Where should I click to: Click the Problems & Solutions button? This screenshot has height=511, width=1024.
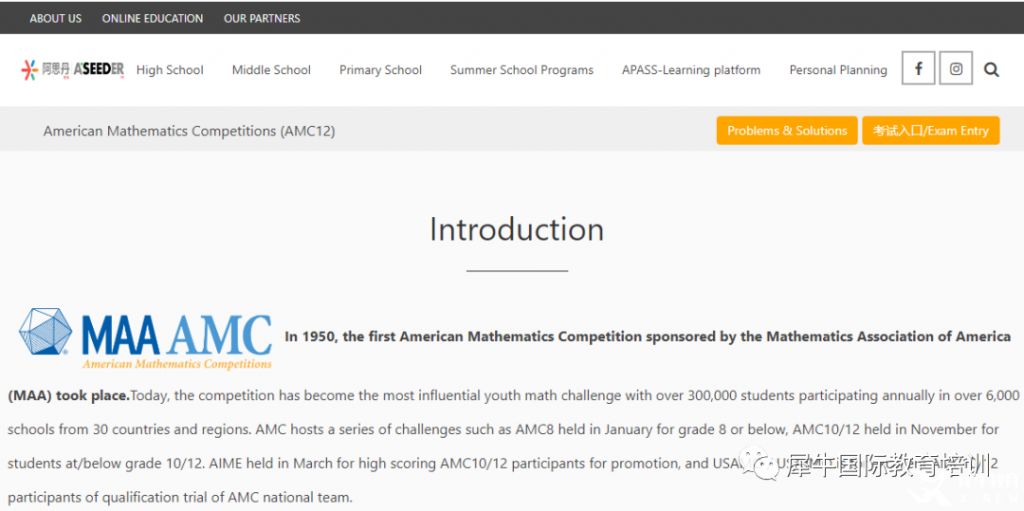pos(787,131)
